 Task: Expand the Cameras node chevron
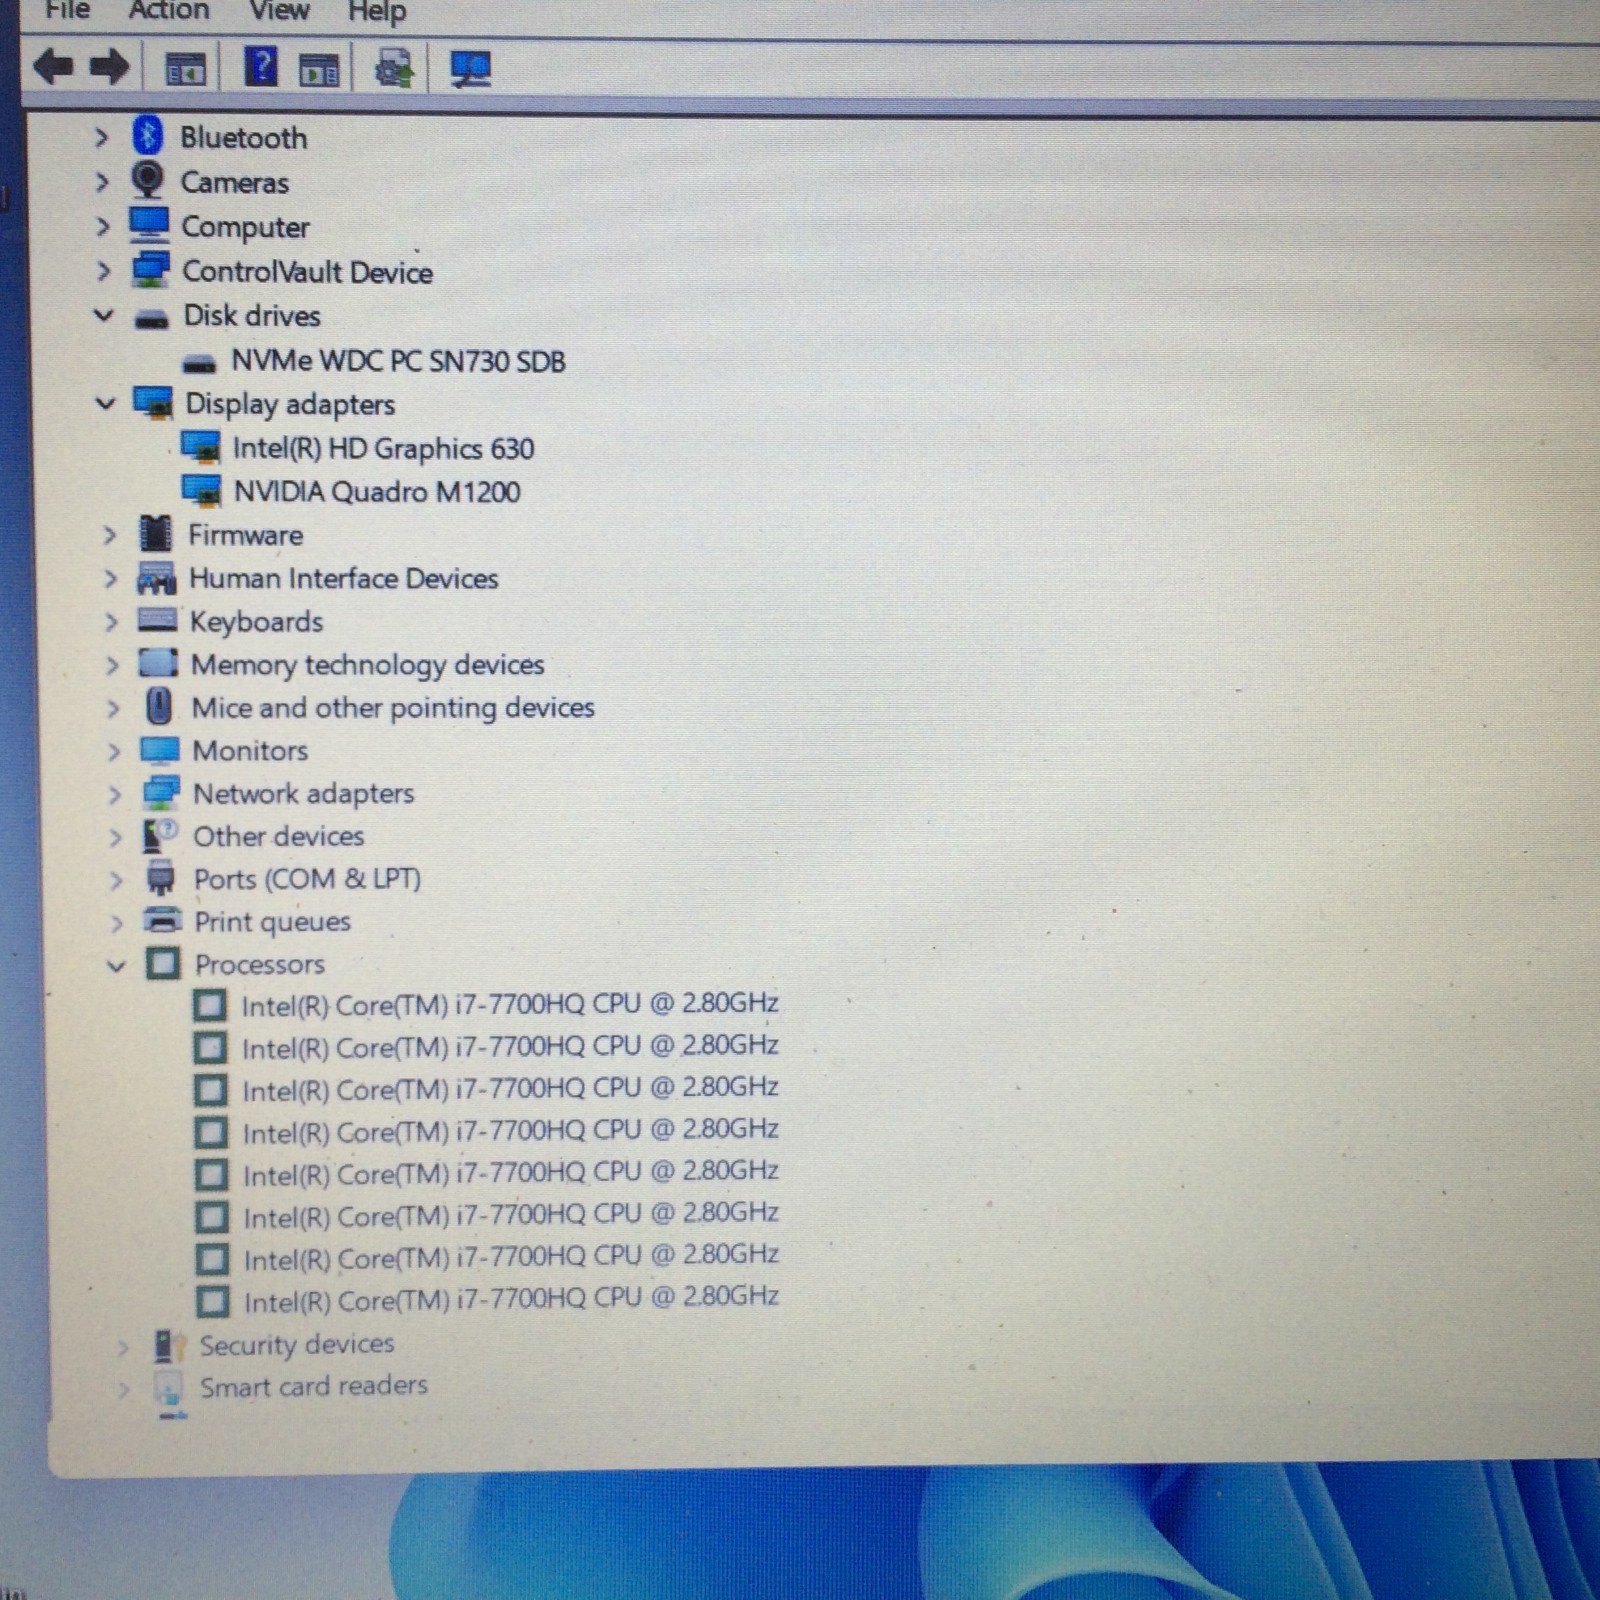click(102, 182)
